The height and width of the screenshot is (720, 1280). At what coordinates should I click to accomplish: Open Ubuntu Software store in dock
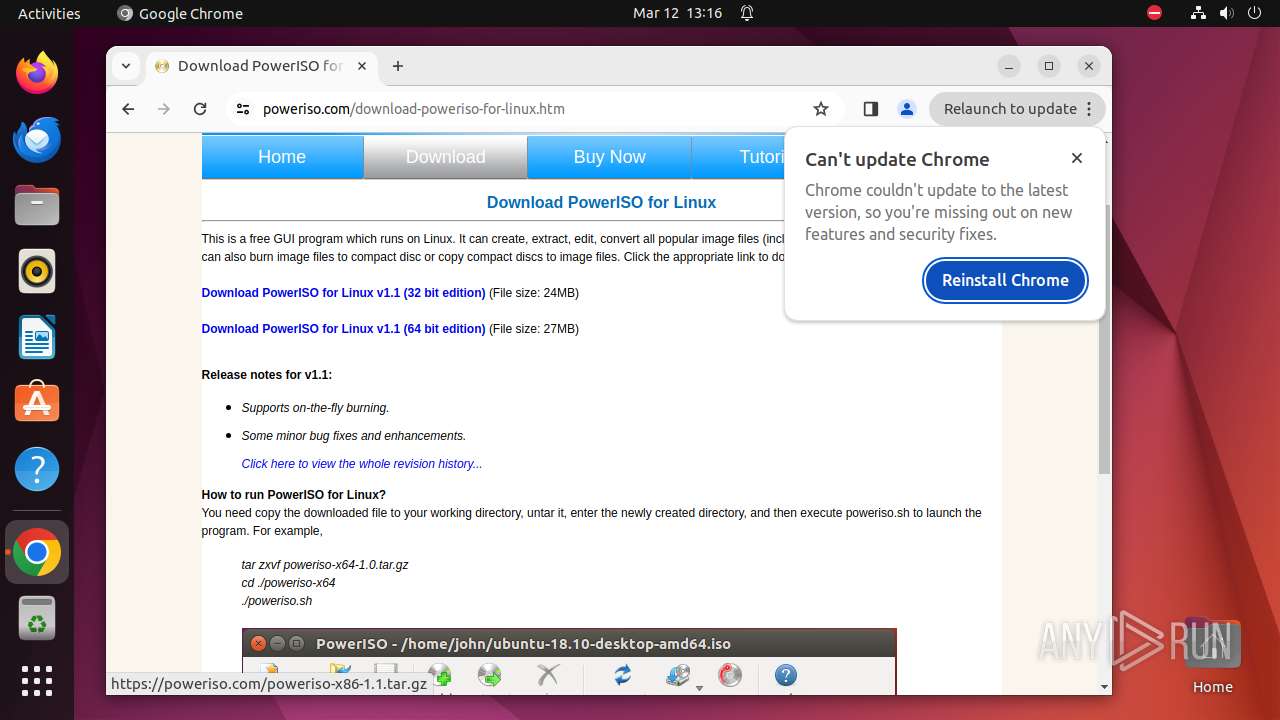click(37, 403)
